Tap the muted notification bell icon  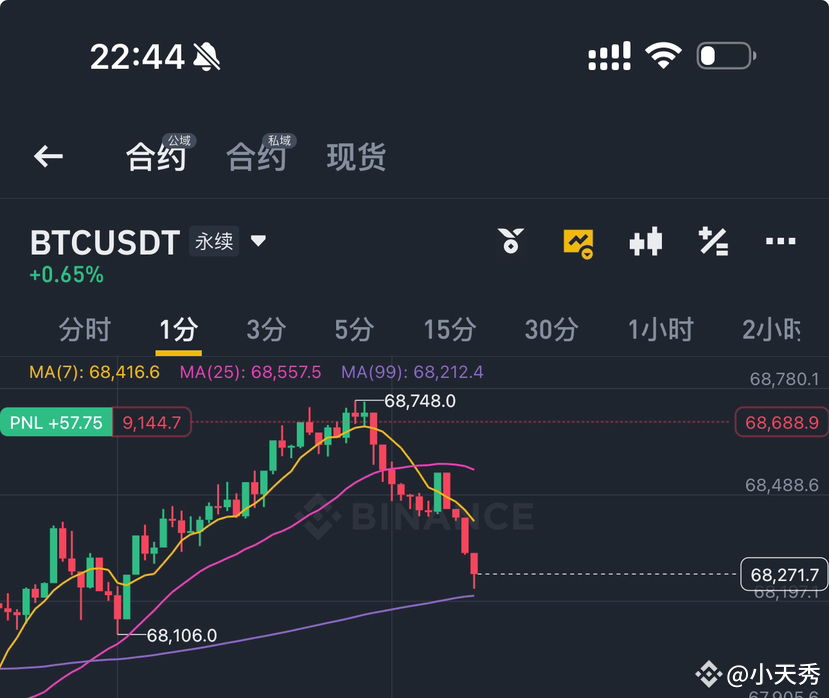pyautogui.click(x=206, y=55)
